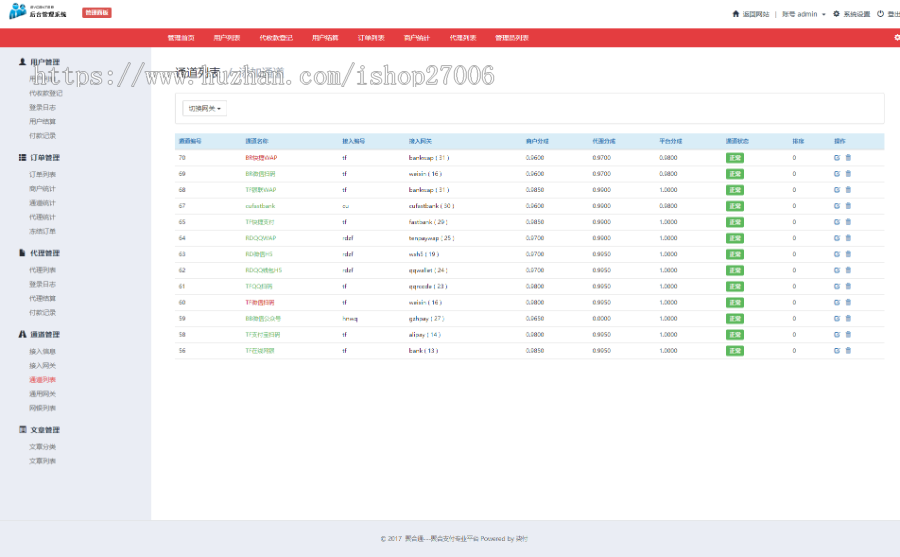900x557 pixels.
Task: Click the home icon beside 返回网站
Action: pyautogui.click(x=735, y=14)
